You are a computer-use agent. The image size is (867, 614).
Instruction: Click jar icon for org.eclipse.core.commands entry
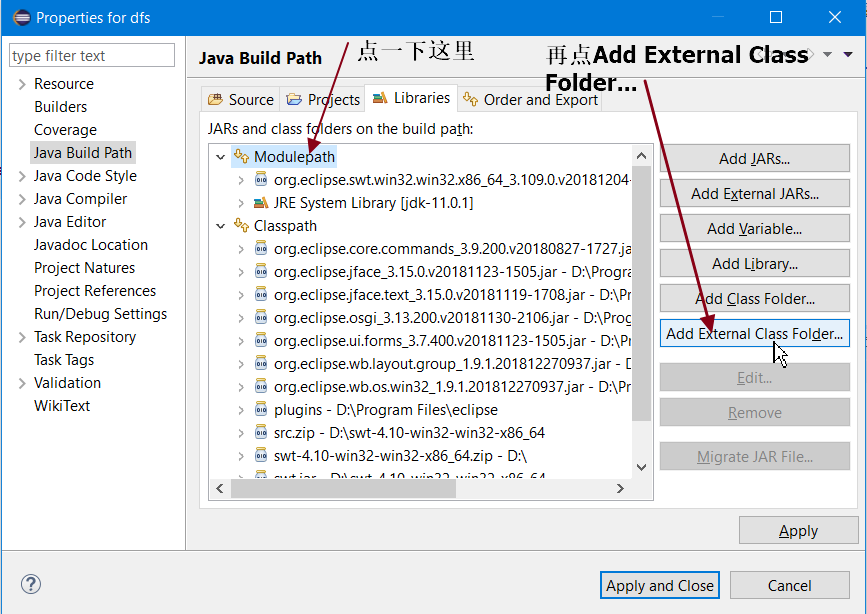coord(261,249)
